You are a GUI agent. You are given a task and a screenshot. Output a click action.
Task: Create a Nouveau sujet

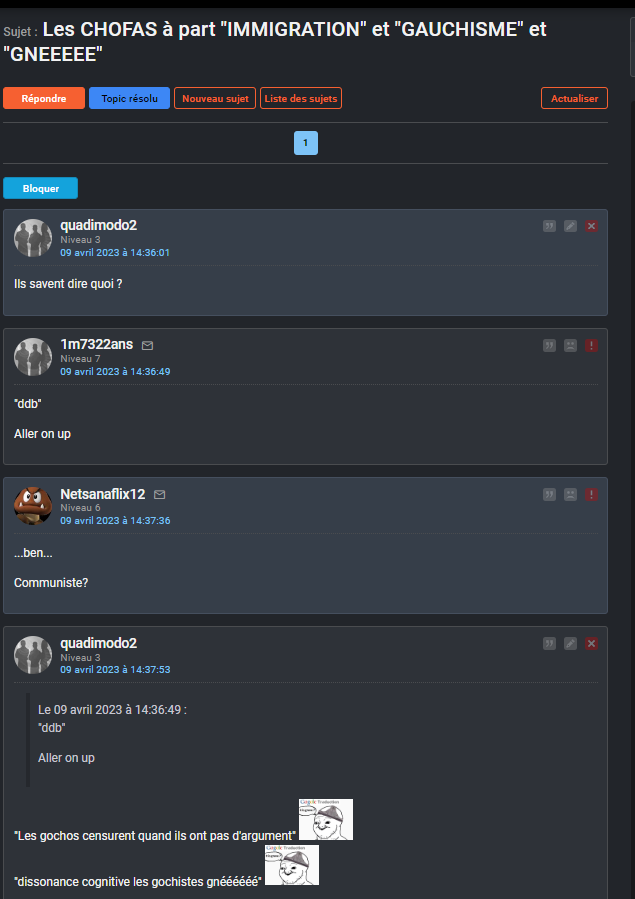tap(215, 98)
